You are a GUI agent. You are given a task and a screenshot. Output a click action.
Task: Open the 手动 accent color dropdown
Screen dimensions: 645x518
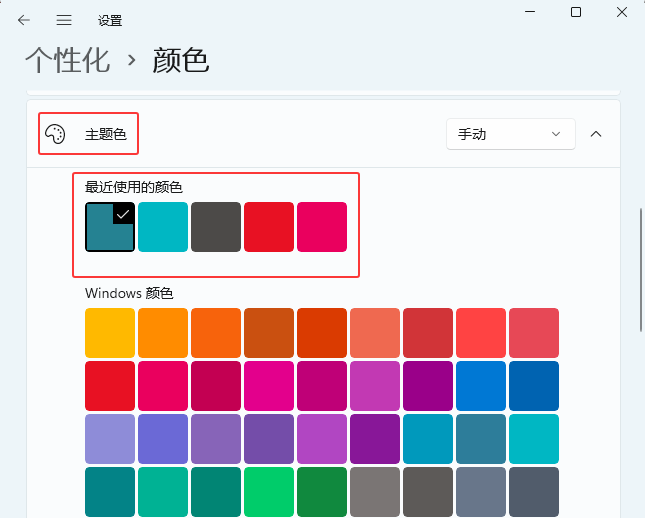510,134
